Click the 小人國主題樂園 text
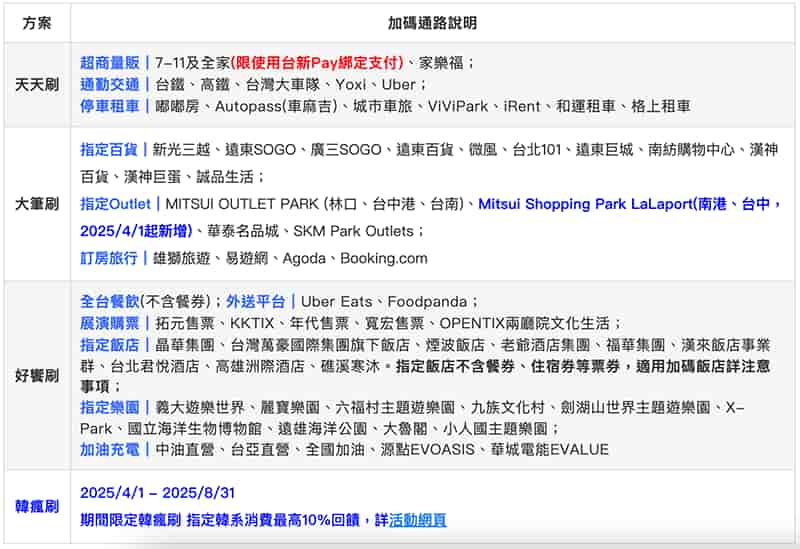This screenshot has height=549, width=800. (495, 429)
